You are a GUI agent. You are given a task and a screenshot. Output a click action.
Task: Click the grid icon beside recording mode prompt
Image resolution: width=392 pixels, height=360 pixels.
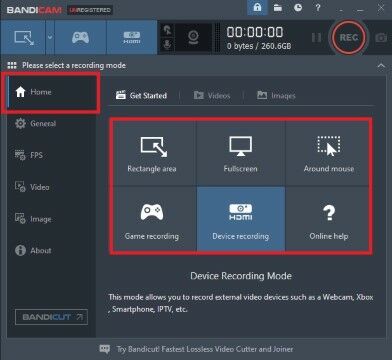coord(12,65)
